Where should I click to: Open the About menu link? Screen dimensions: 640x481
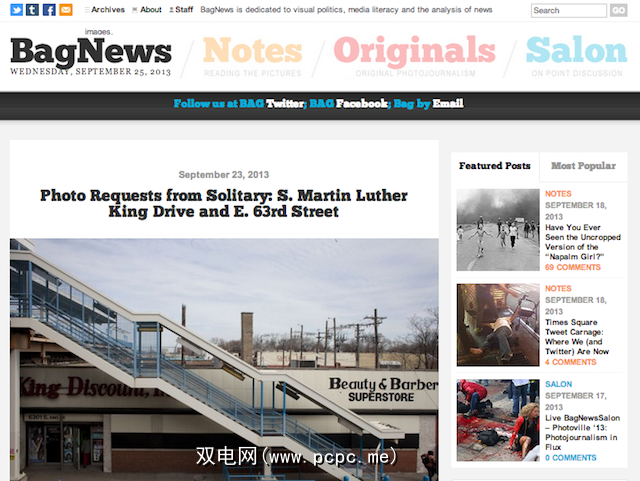[x=151, y=9]
